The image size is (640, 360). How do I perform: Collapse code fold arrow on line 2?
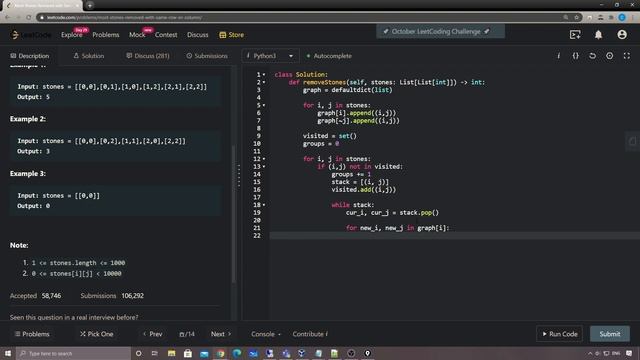264,82
